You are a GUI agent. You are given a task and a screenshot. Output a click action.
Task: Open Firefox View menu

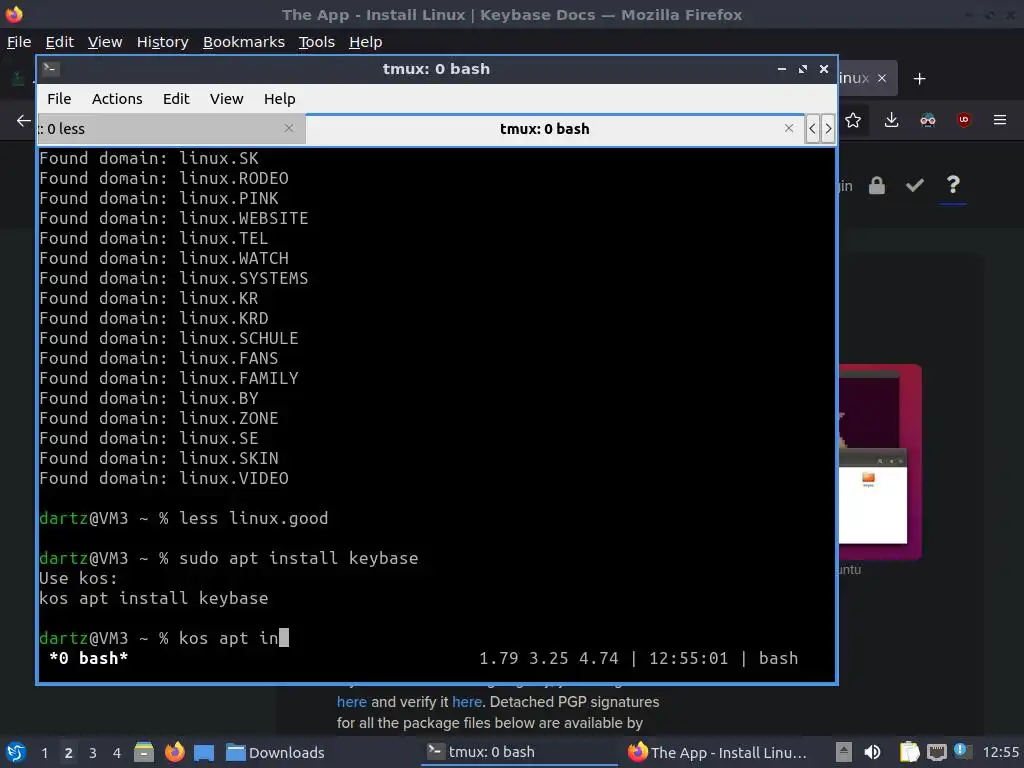click(105, 42)
